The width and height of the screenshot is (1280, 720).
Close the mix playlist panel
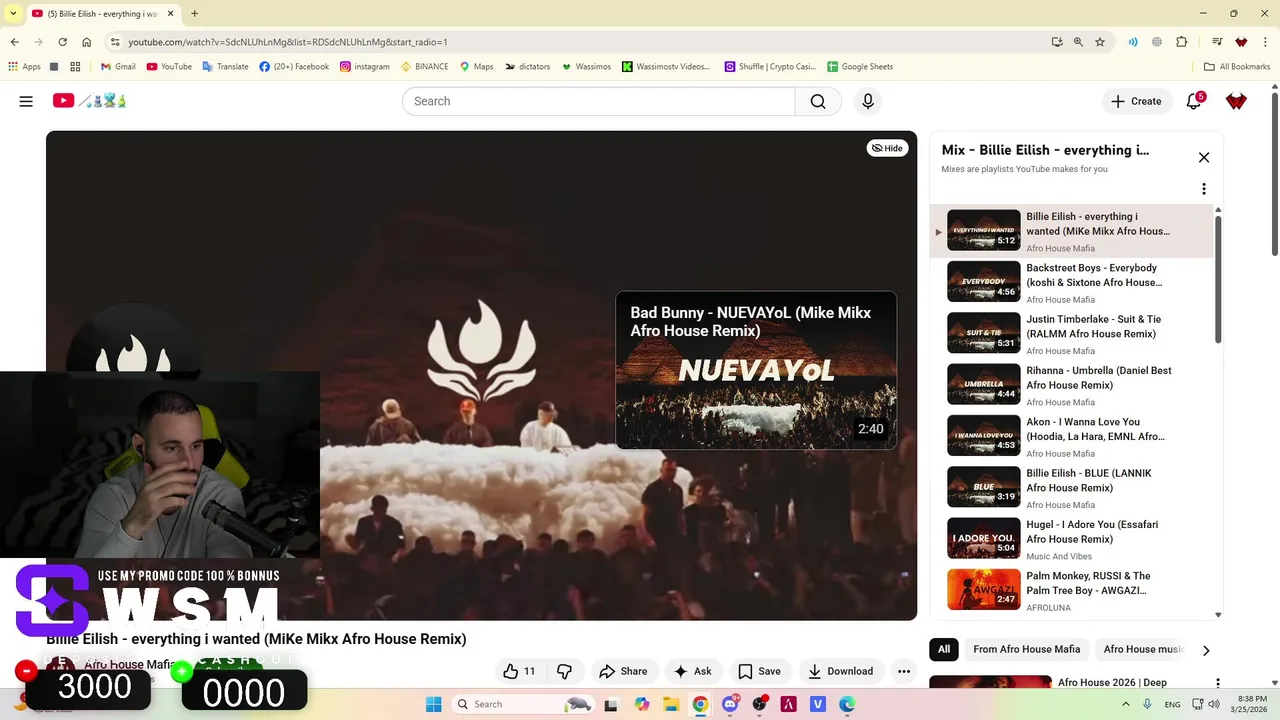click(x=1204, y=157)
